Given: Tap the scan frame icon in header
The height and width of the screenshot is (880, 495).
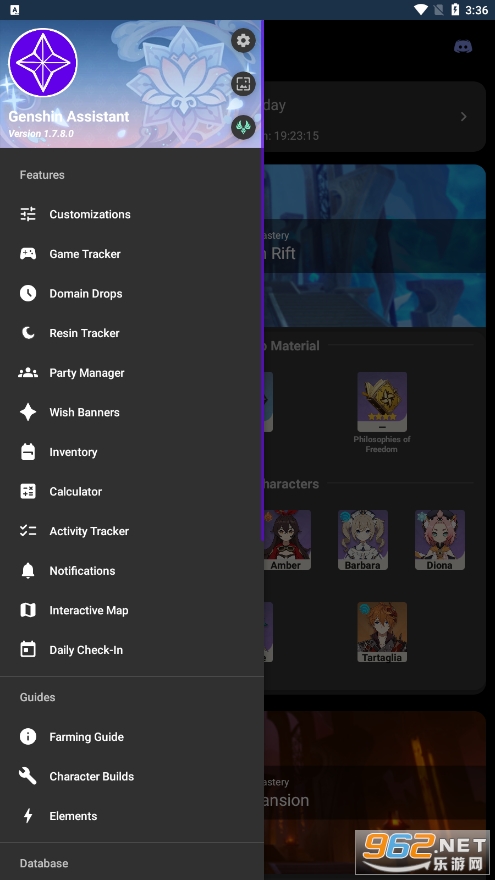Looking at the screenshot, I should [243, 84].
